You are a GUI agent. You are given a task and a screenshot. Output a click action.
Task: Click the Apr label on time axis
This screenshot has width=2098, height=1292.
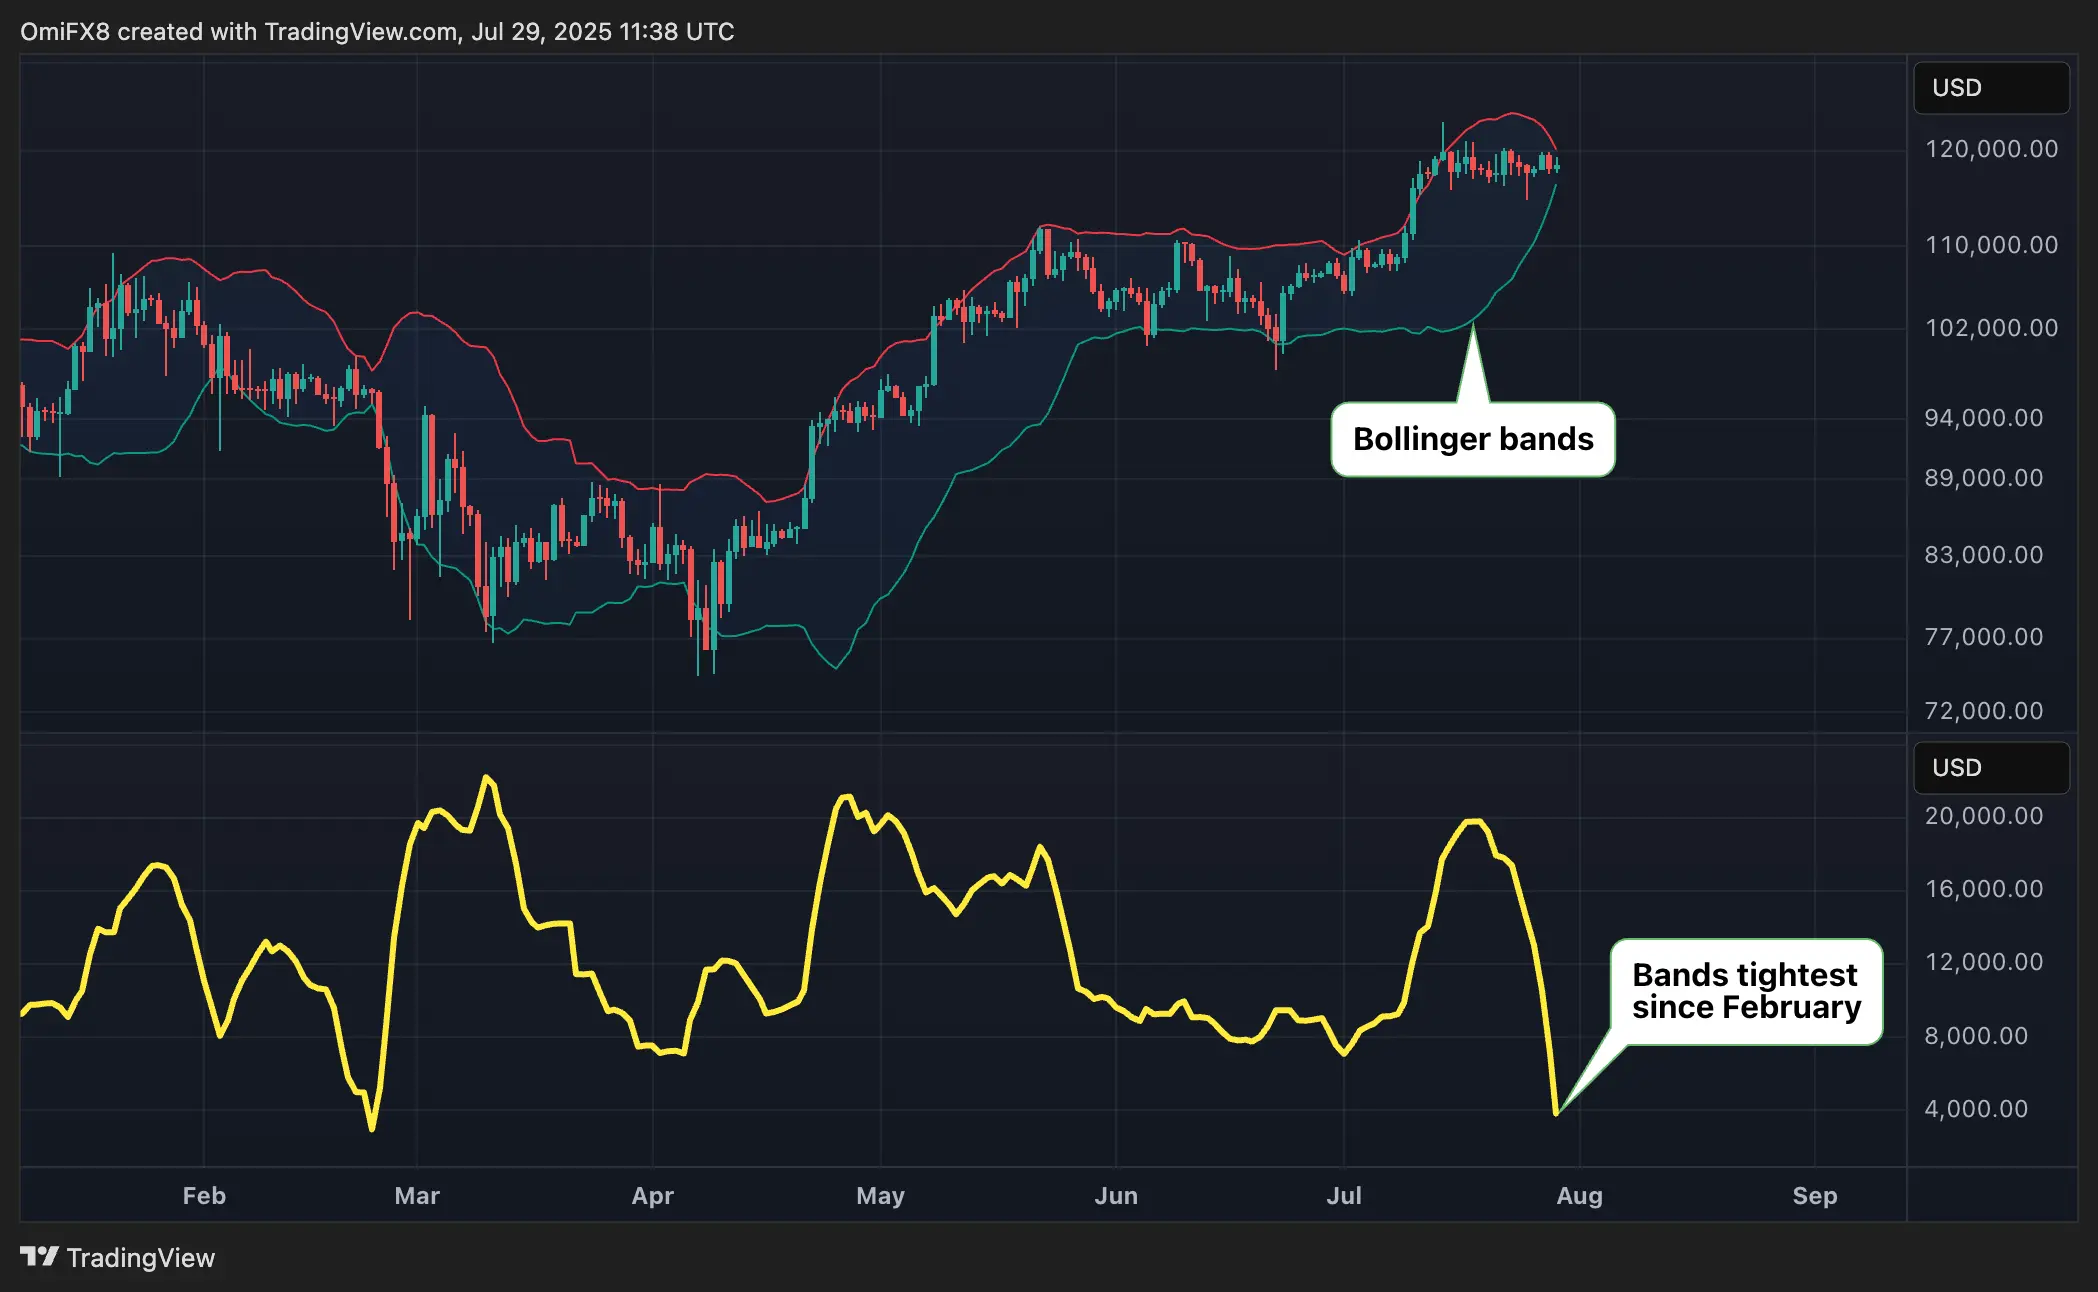tap(653, 1196)
